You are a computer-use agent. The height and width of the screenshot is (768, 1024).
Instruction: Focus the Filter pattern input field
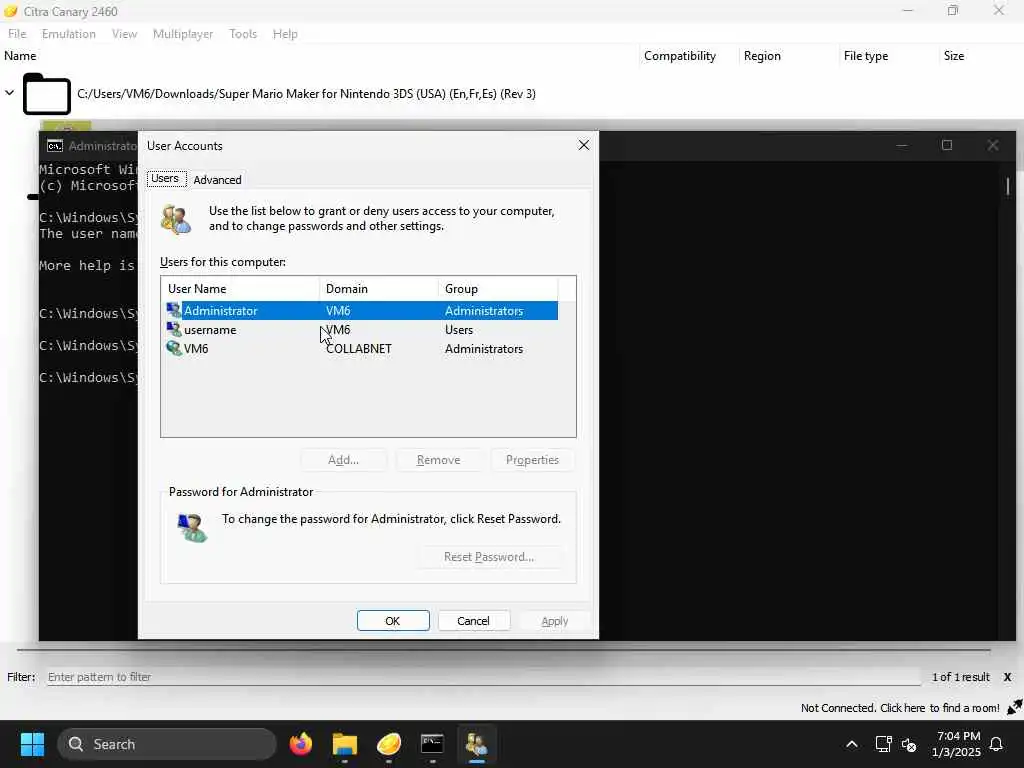[x=483, y=677]
